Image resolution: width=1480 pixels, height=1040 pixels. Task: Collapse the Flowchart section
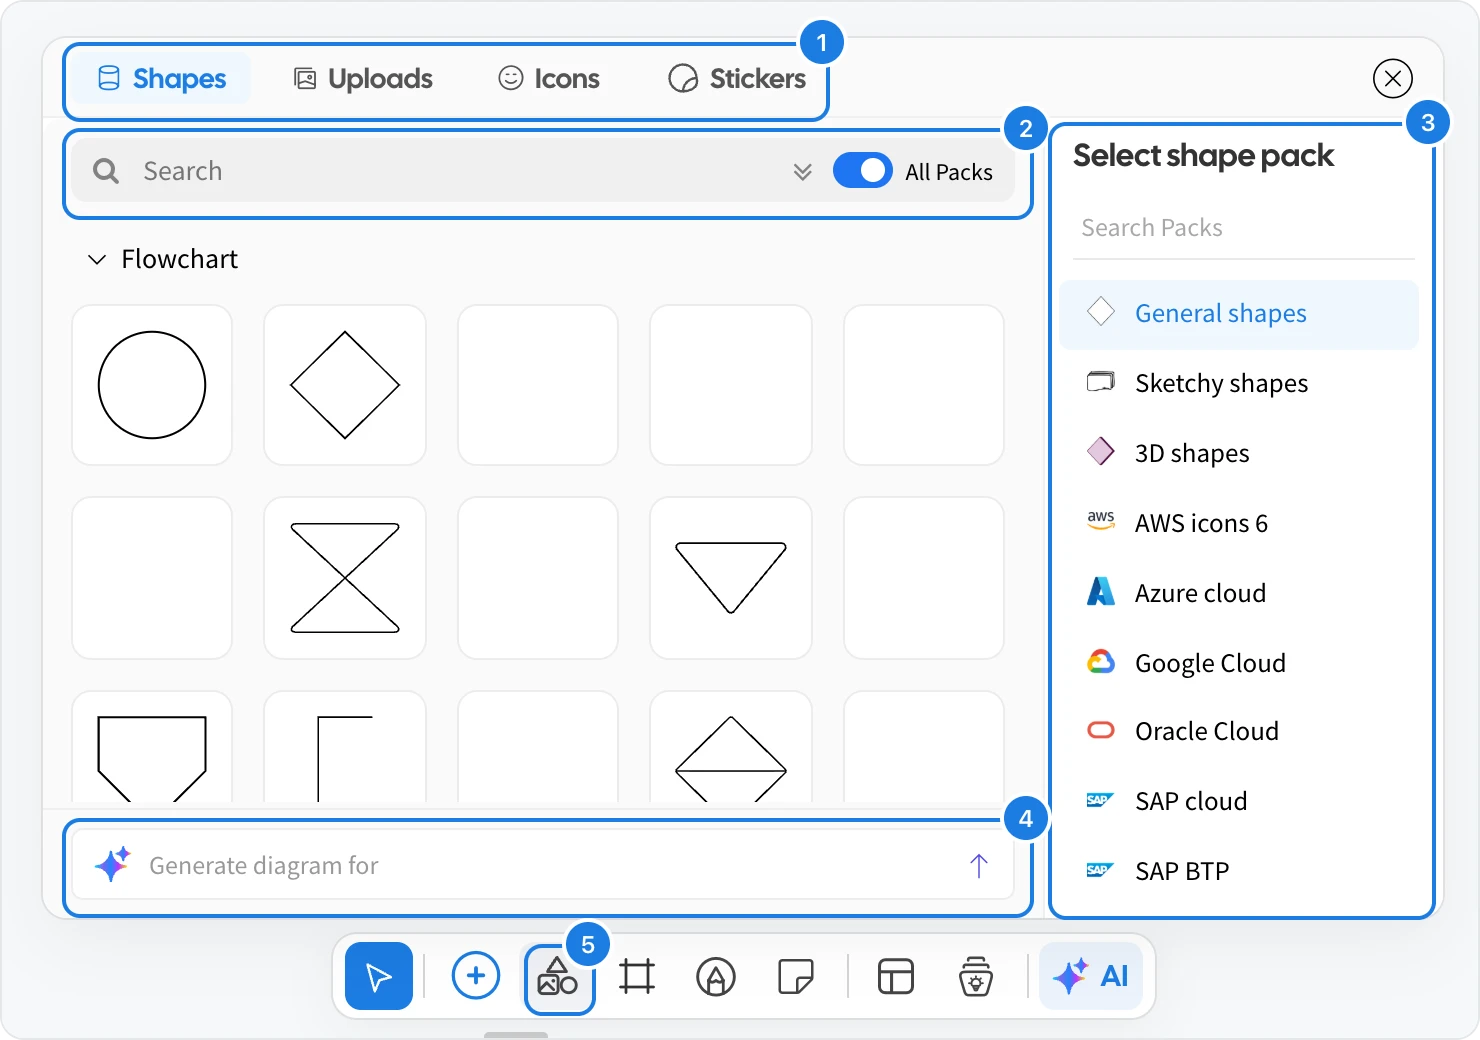click(97, 260)
